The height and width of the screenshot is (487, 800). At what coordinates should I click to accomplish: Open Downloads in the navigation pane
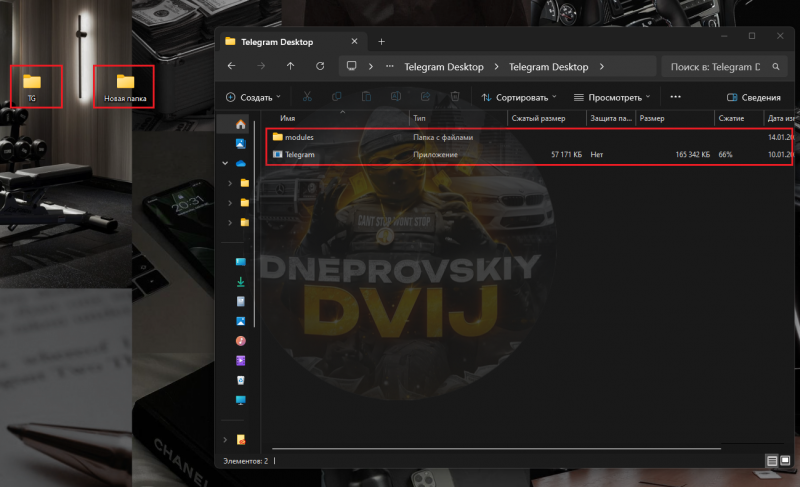pos(241,281)
